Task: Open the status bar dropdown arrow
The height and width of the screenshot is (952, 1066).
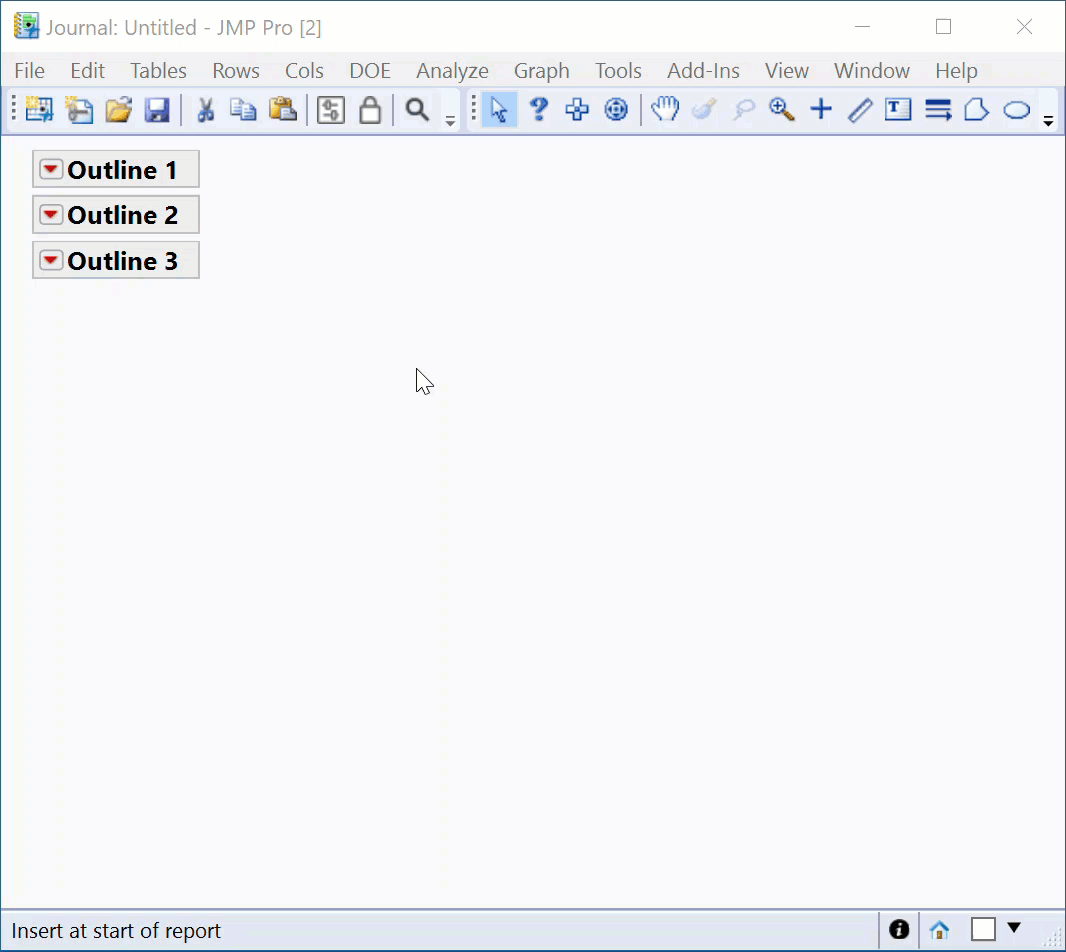Action: [1013, 930]
